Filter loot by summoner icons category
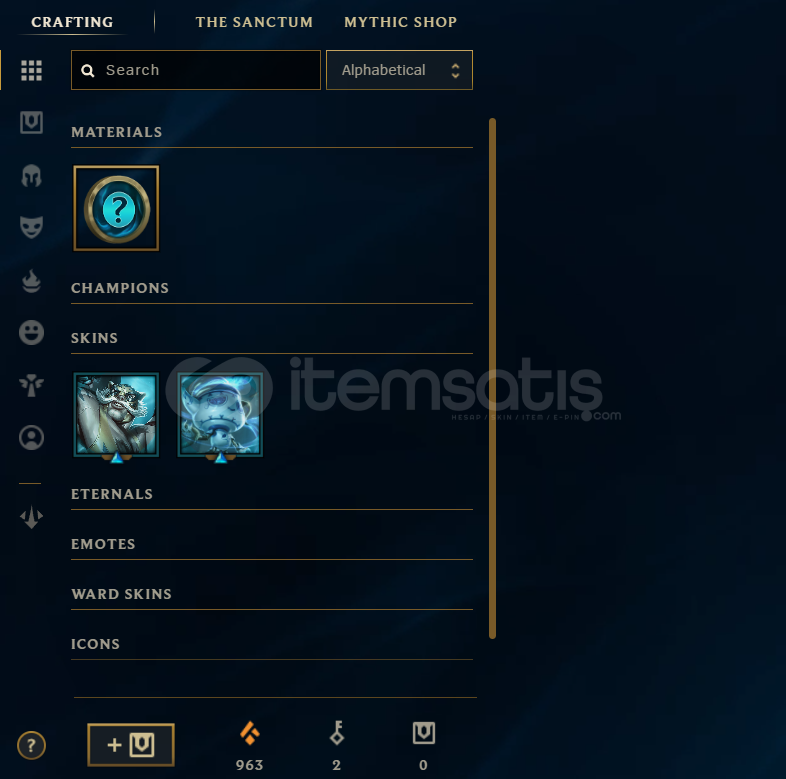786x779 pixels. 31,438
